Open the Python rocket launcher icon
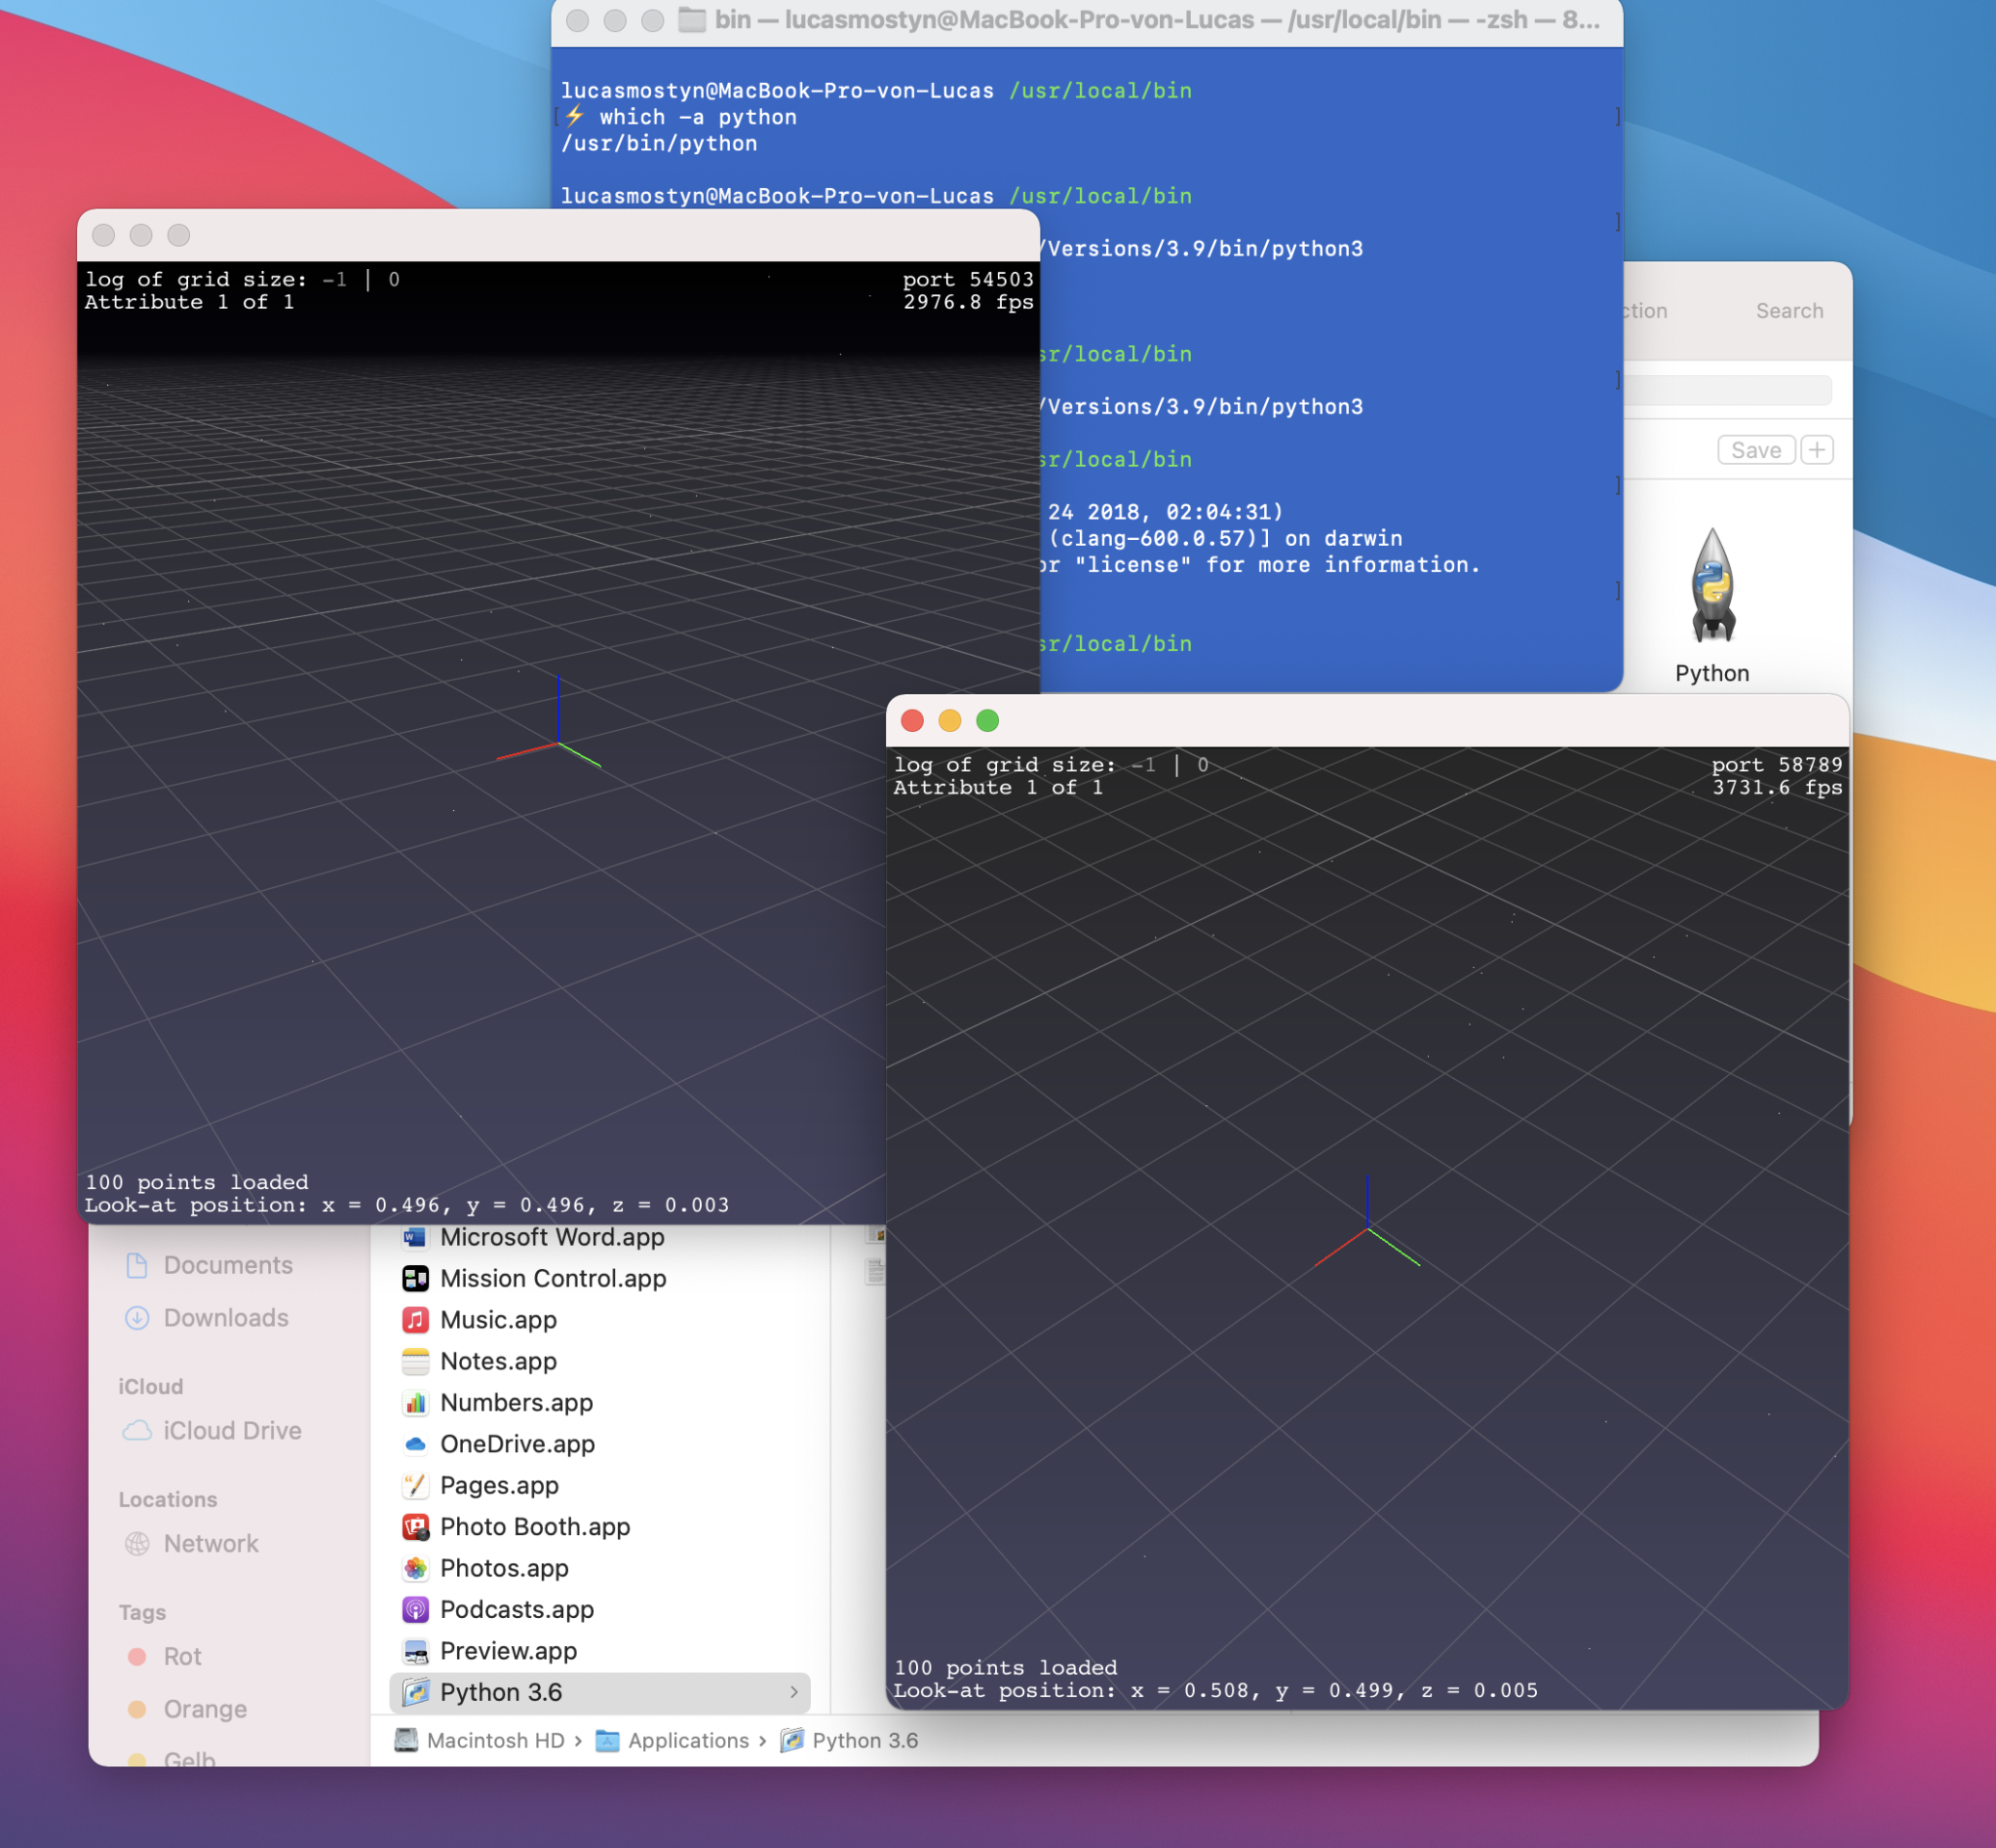The width and height of the screenshot is (1996, 1848). click(x=1712, y=586)
